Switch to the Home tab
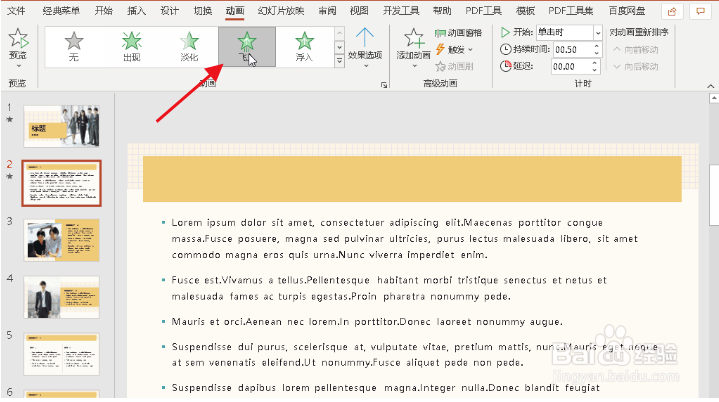 click(x=103, y=11)
